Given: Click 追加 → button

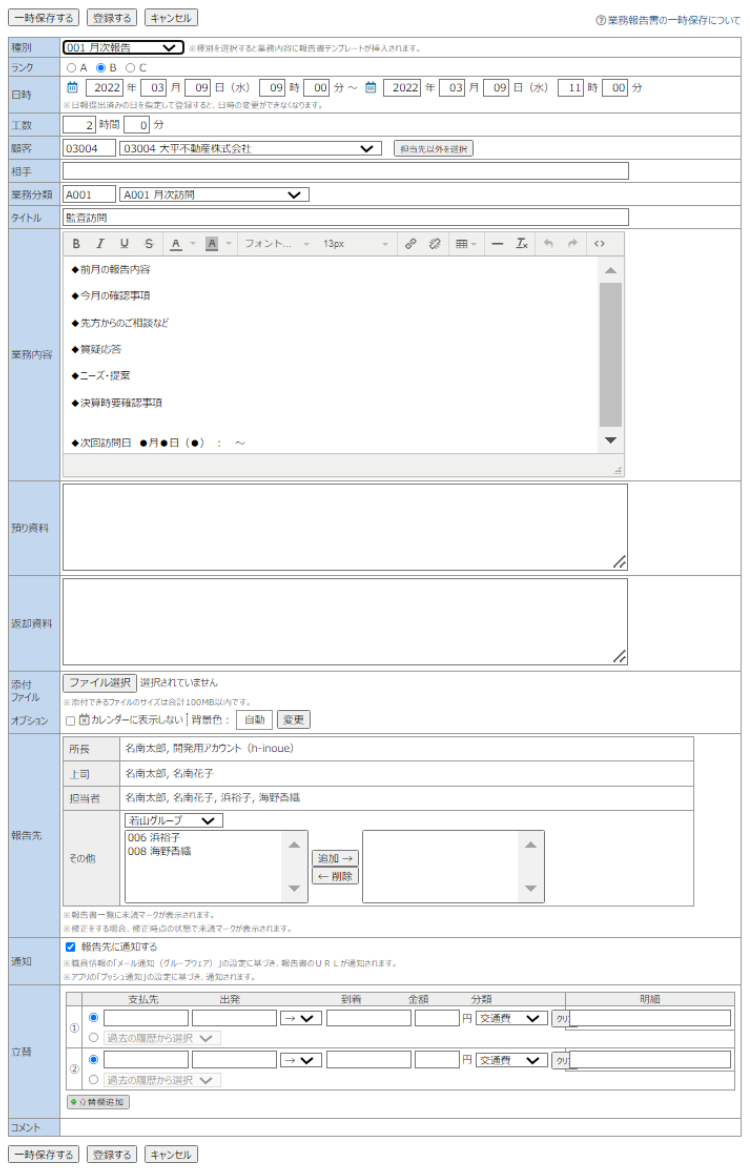Looking at the screenshot, I should (x=335, y=859).
